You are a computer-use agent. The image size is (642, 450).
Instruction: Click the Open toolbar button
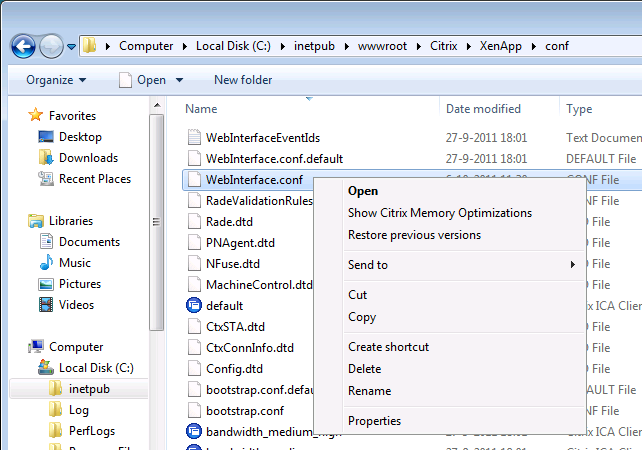142,80
